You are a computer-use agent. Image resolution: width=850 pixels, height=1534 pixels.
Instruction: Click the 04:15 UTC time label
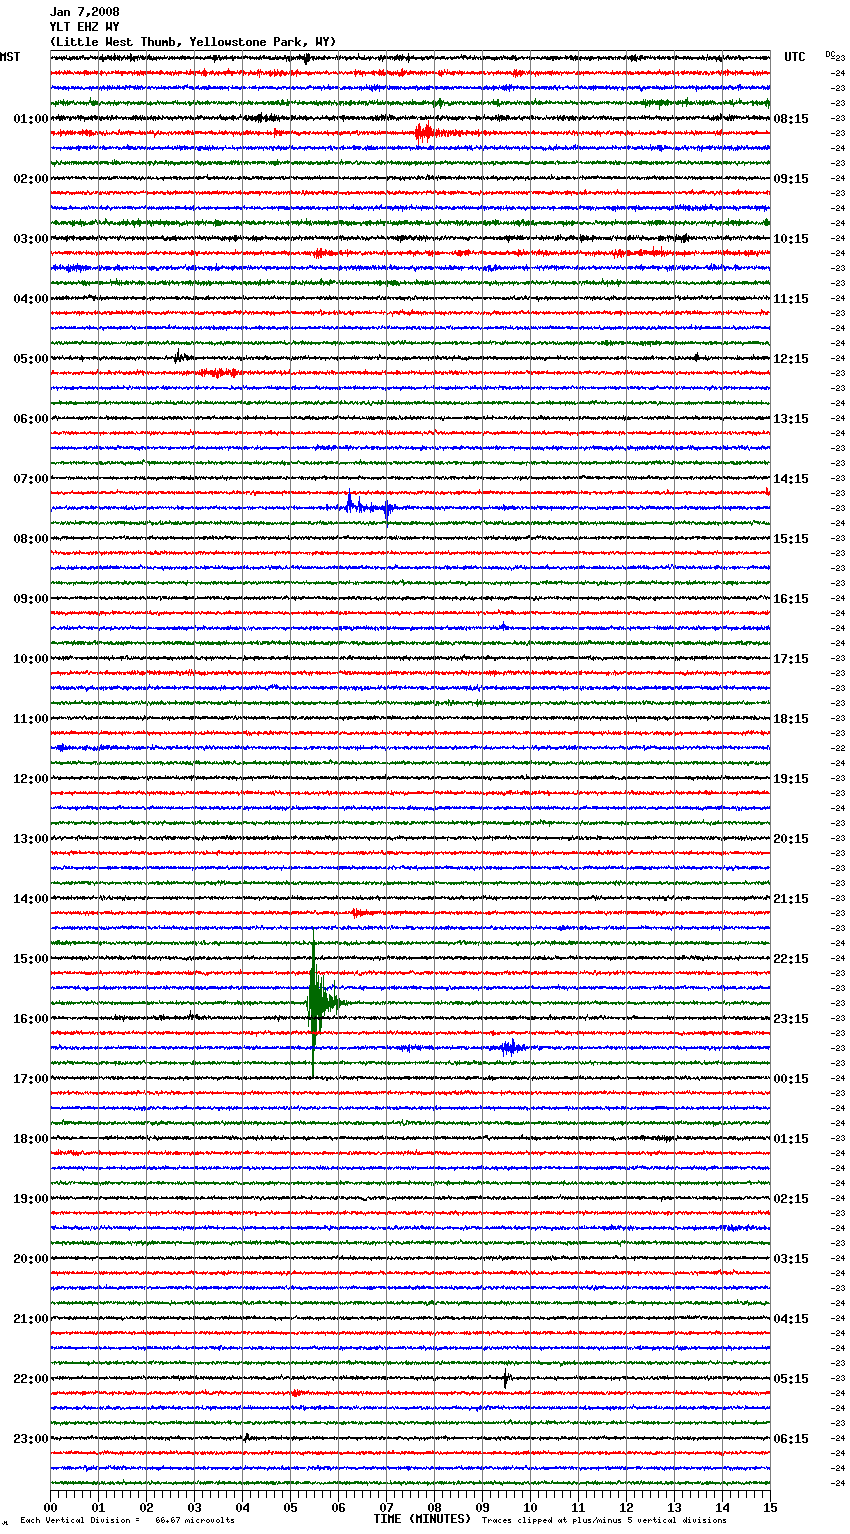tap(791, 1319)
